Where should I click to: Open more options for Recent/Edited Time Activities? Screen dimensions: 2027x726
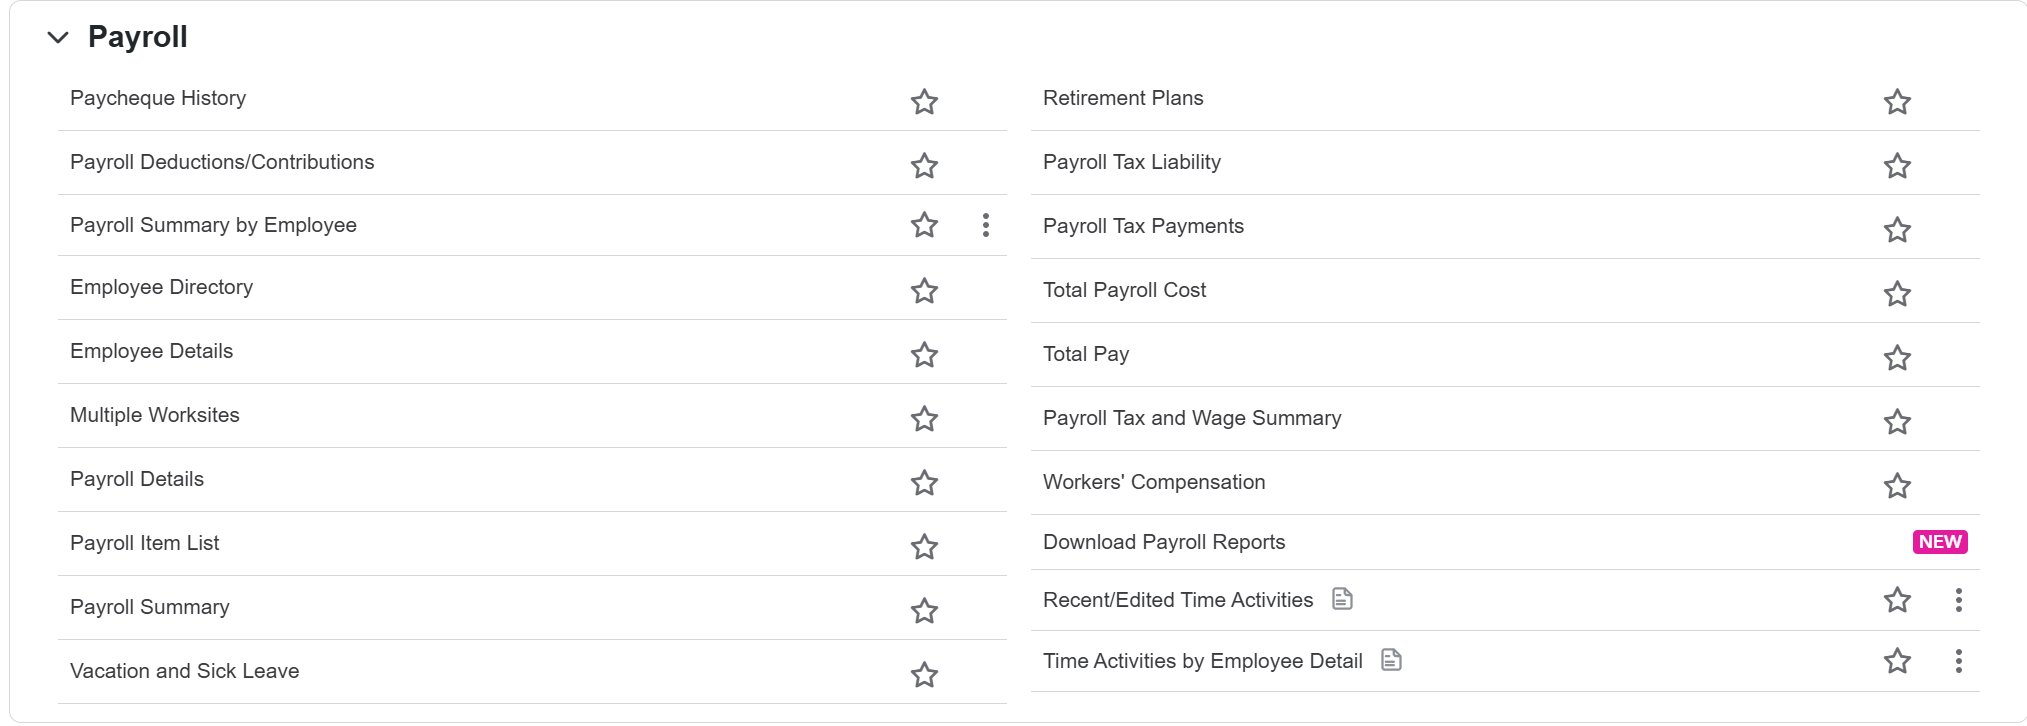click(1958, 600)
